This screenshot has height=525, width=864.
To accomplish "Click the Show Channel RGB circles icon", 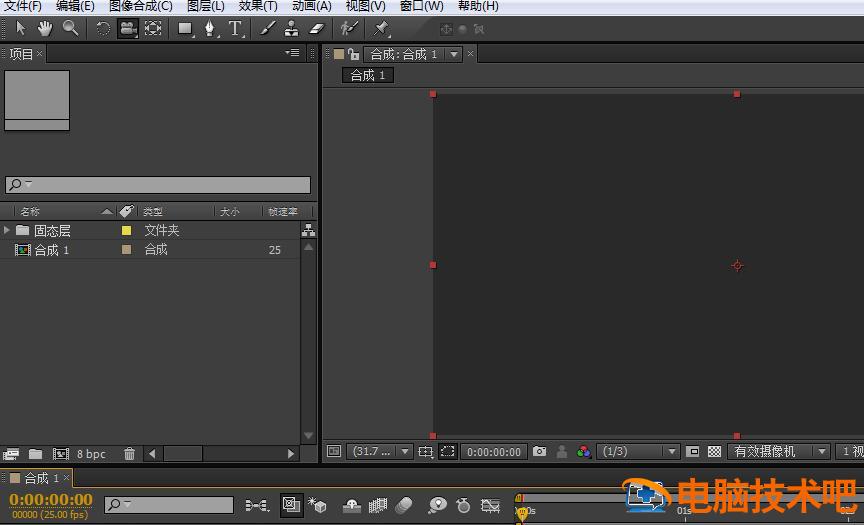I will (x=584, y=452).
